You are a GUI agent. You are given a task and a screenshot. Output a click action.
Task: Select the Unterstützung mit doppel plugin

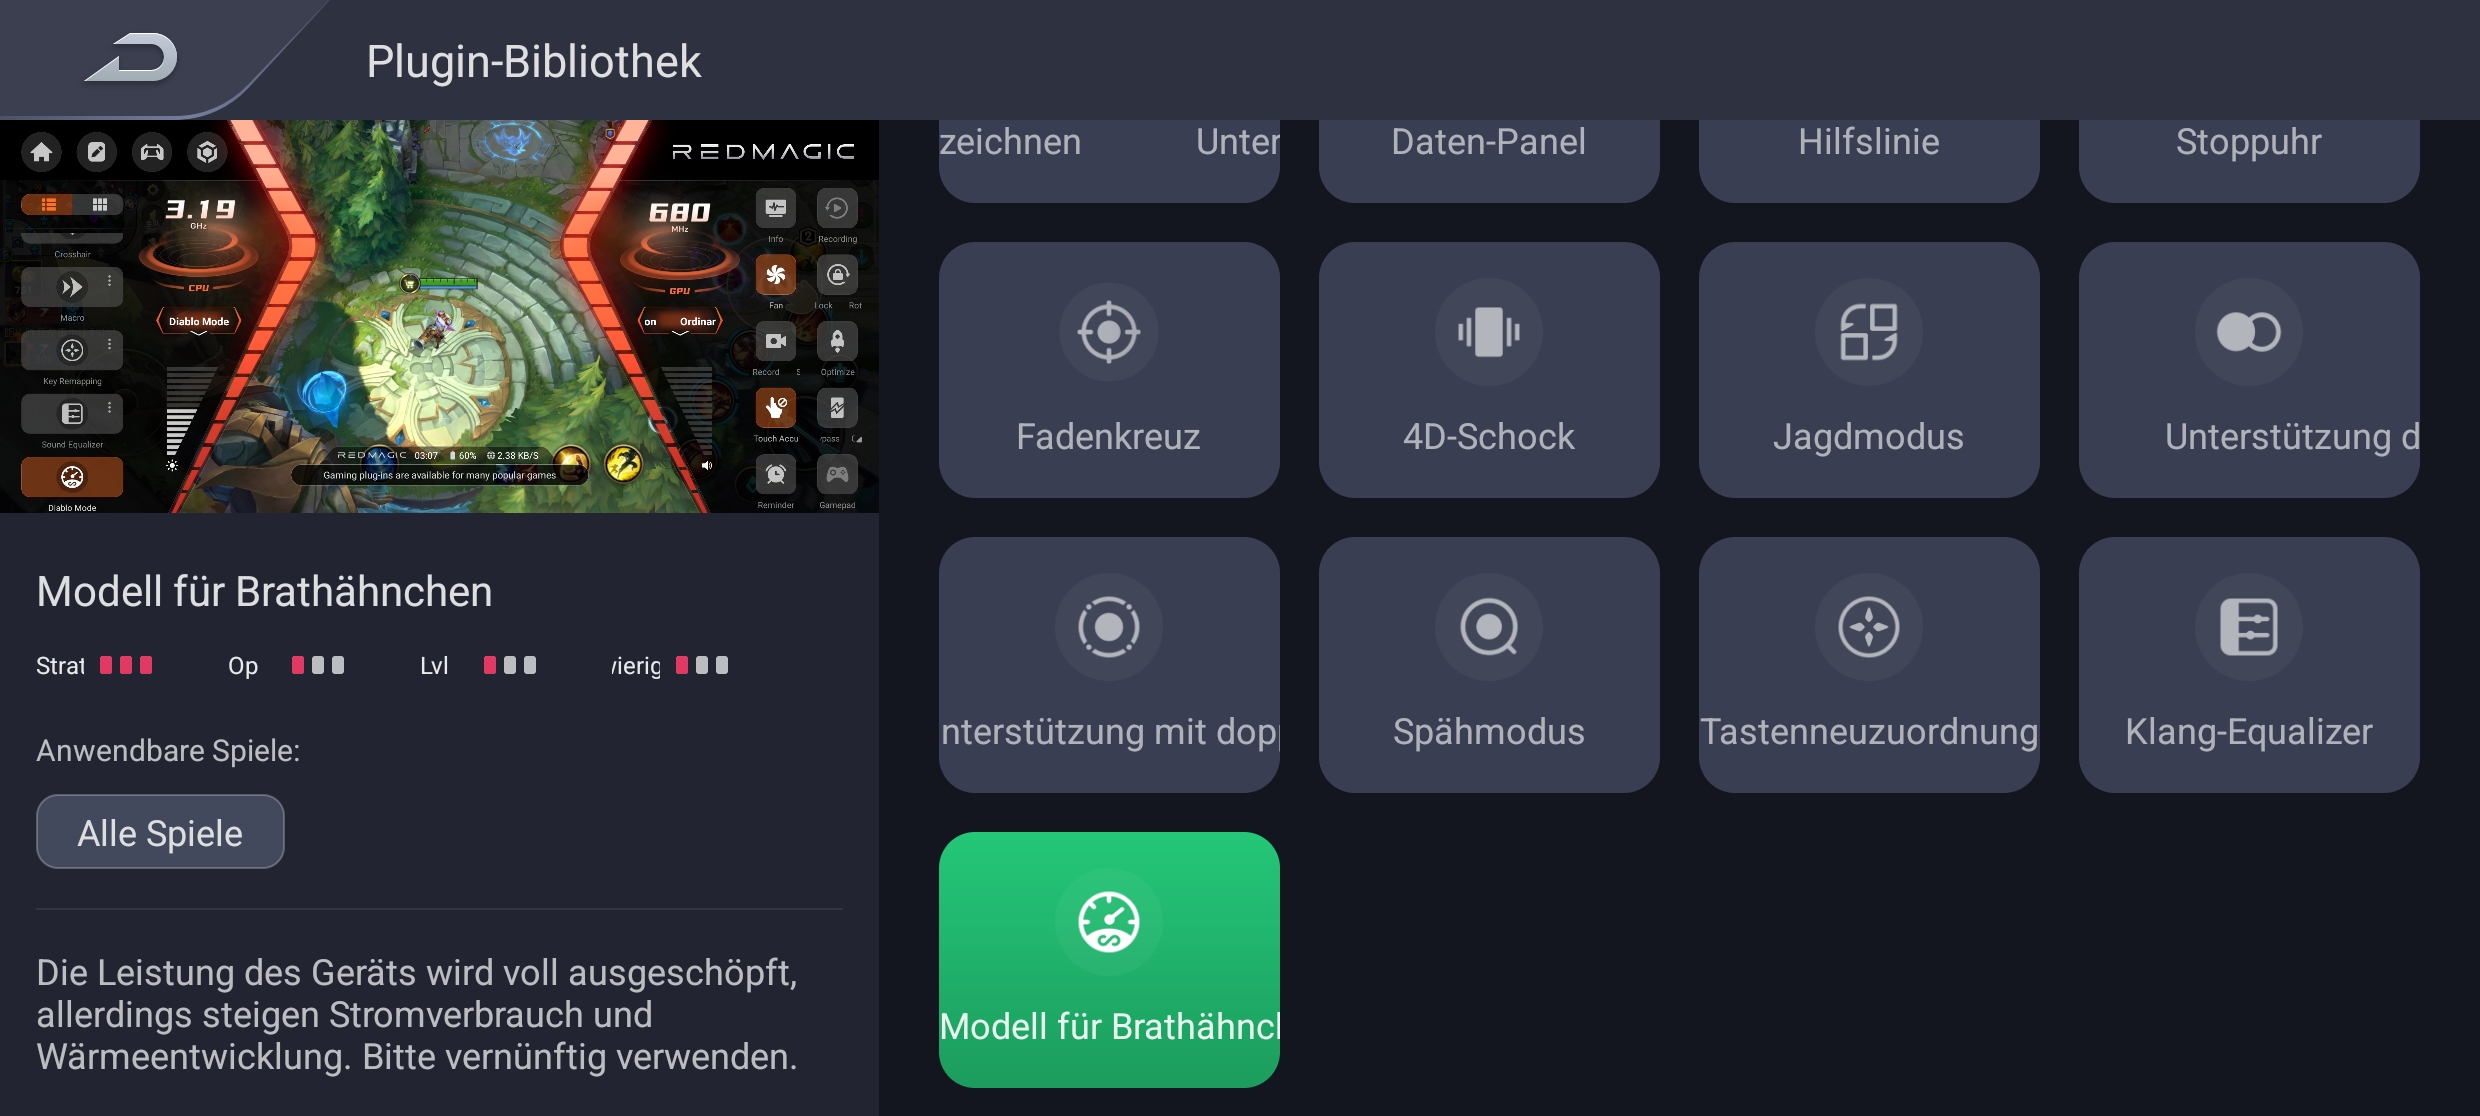click(x=1109, y=664)
